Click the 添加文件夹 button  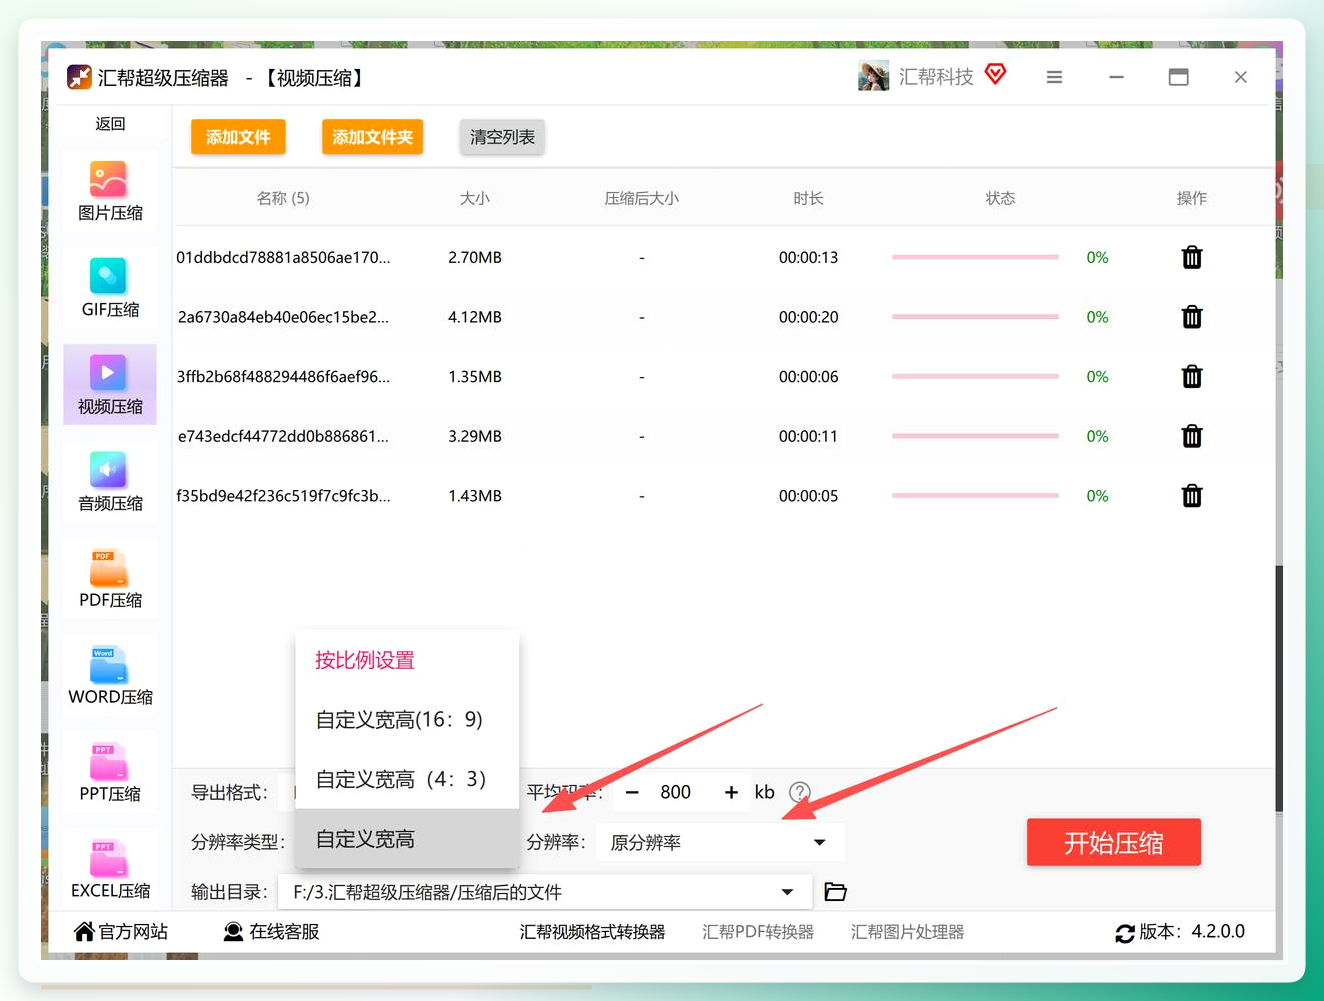(x=372, y=137)
